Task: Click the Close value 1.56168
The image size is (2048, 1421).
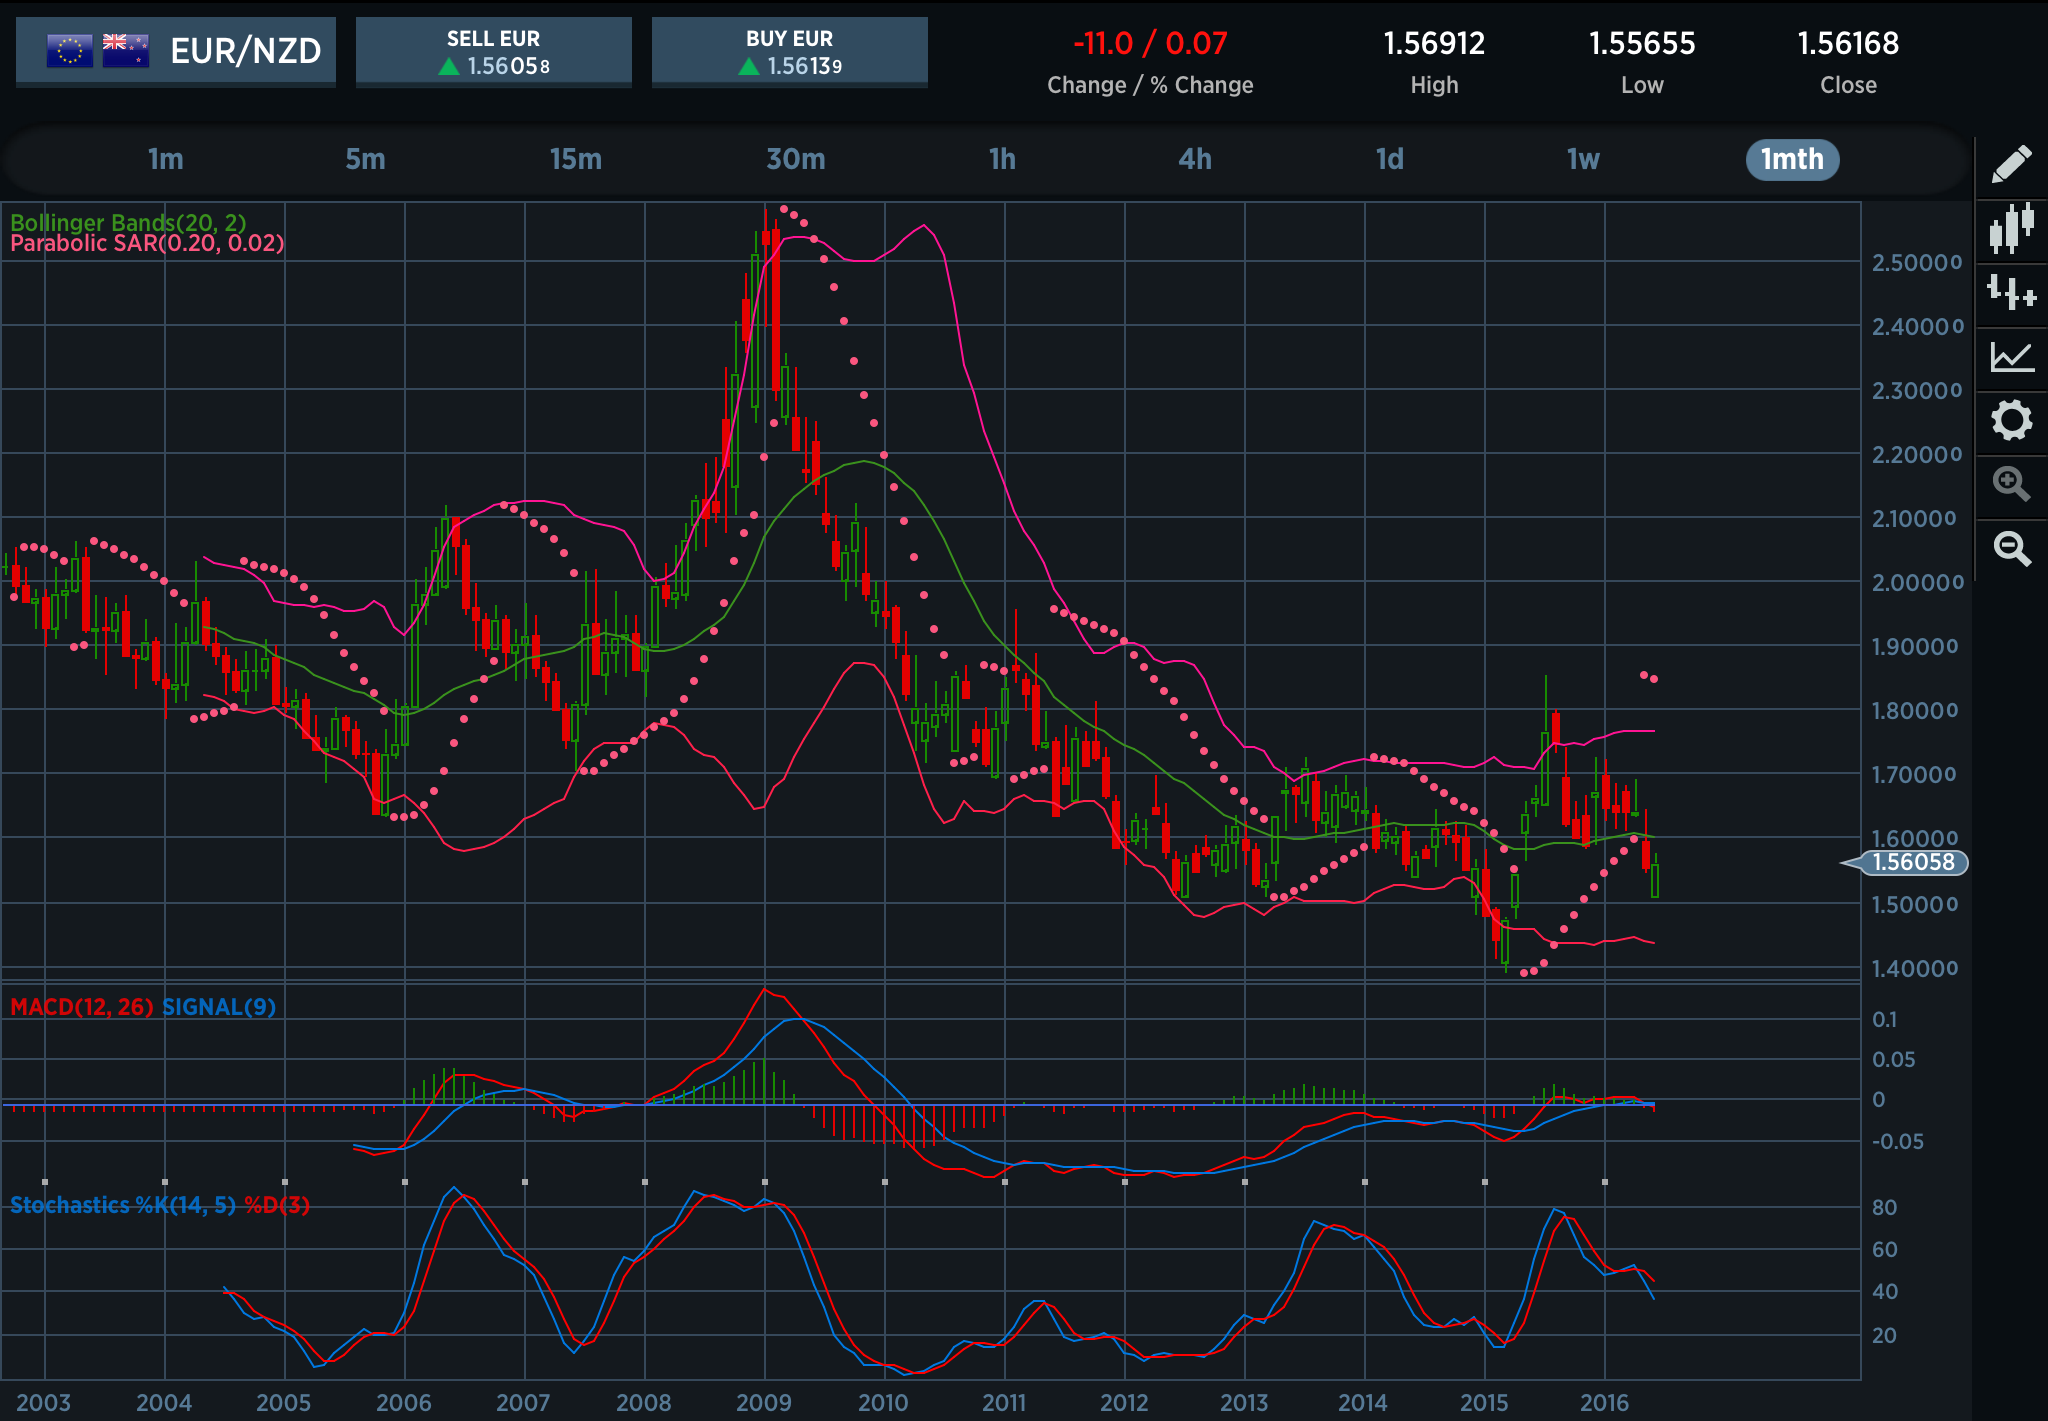Action: tap(1848, 43)
